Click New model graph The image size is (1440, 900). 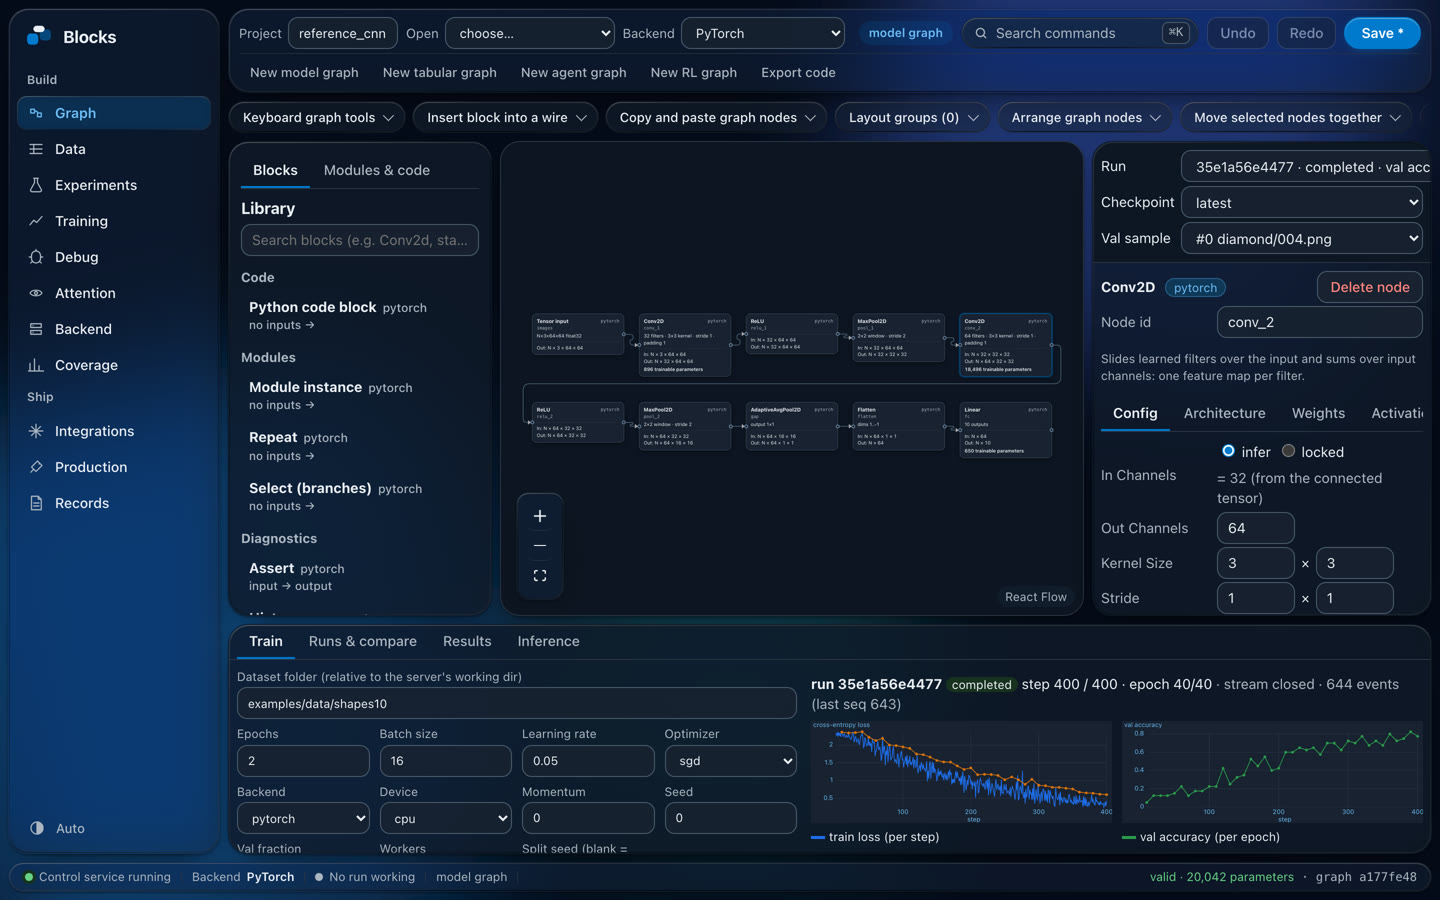point(304,72)
